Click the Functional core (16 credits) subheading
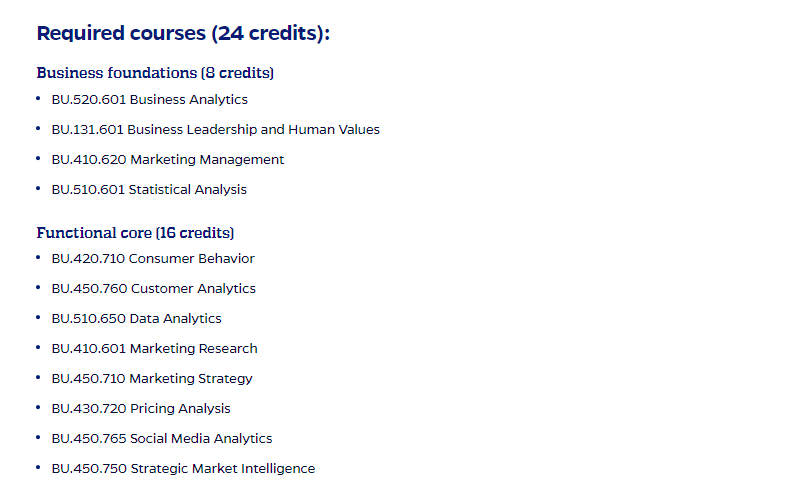 (x=135, y=233)
